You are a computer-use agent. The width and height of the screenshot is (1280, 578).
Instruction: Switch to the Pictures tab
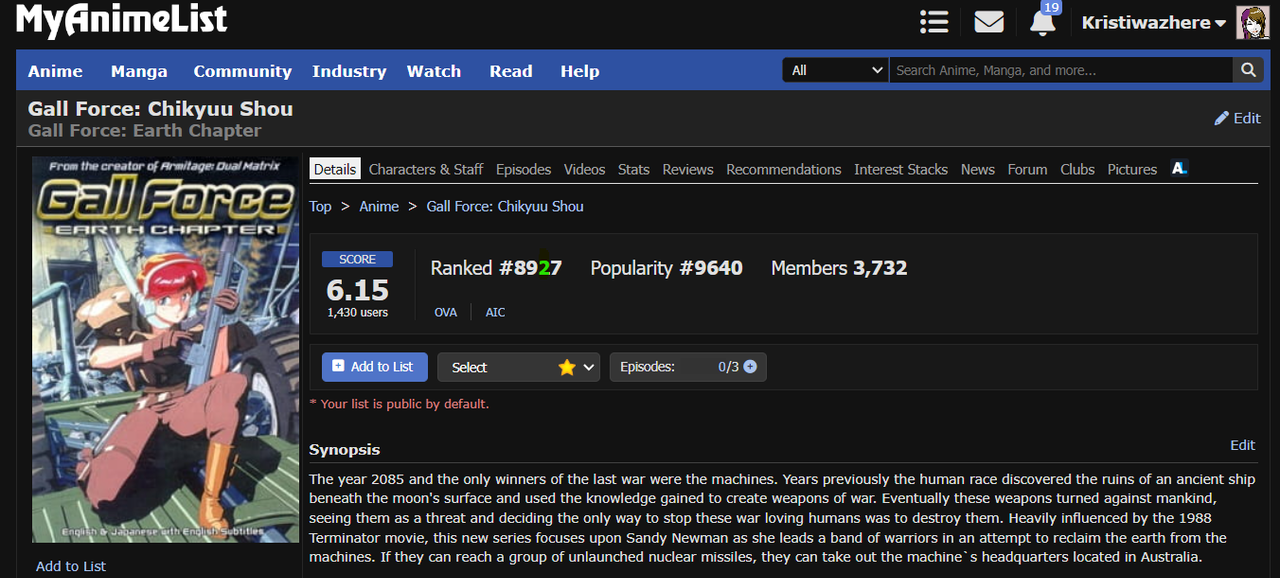point(1132,169)
